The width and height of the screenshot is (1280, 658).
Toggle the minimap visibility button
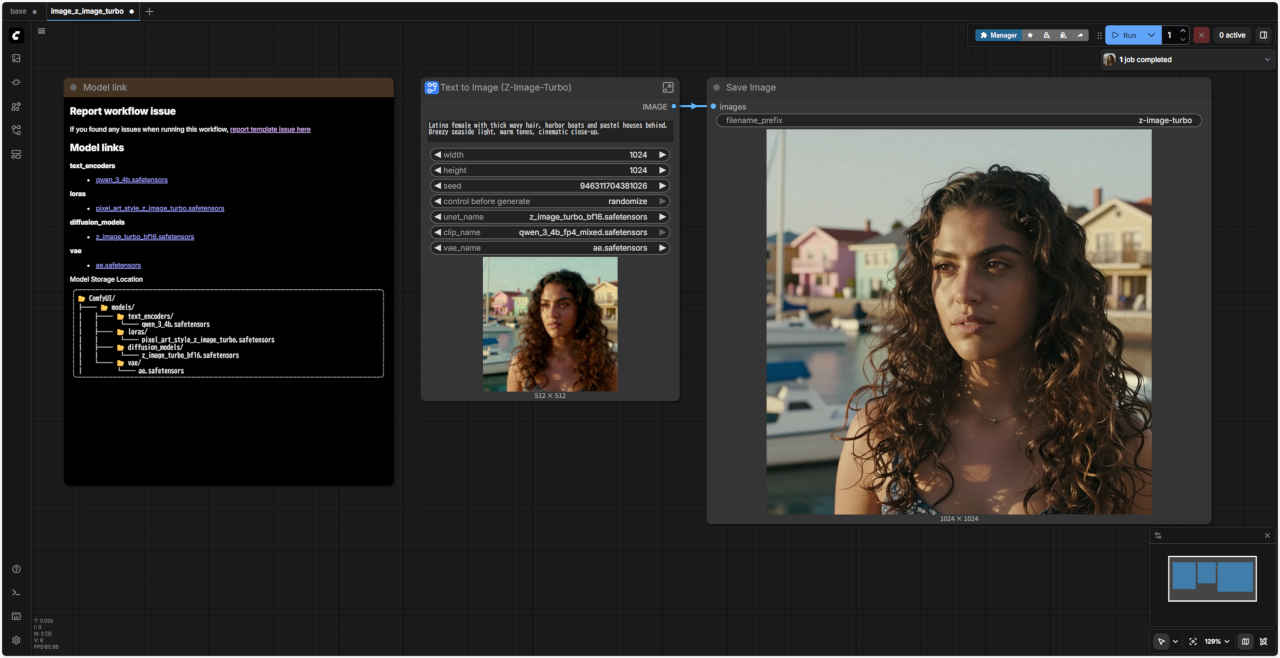[x=1245, y=641]
